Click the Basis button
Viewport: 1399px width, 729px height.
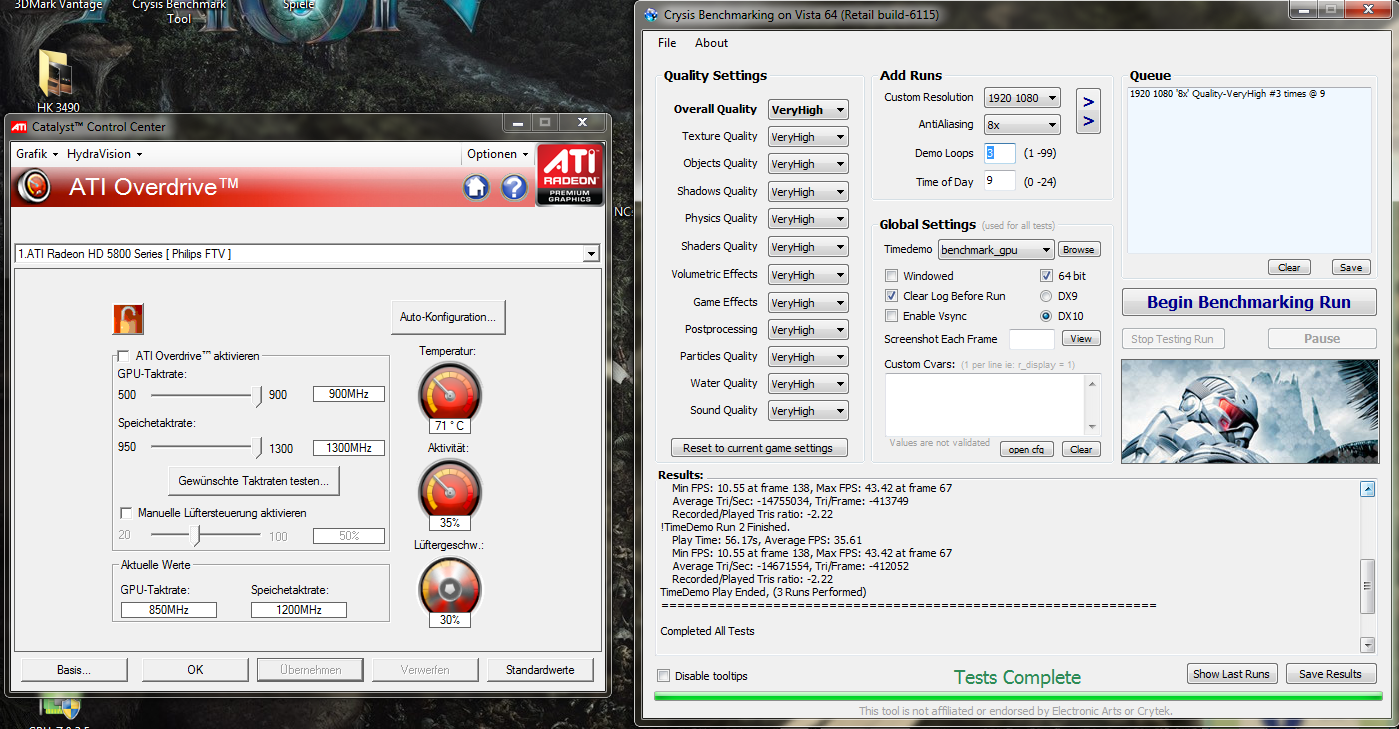click(72, 670)
